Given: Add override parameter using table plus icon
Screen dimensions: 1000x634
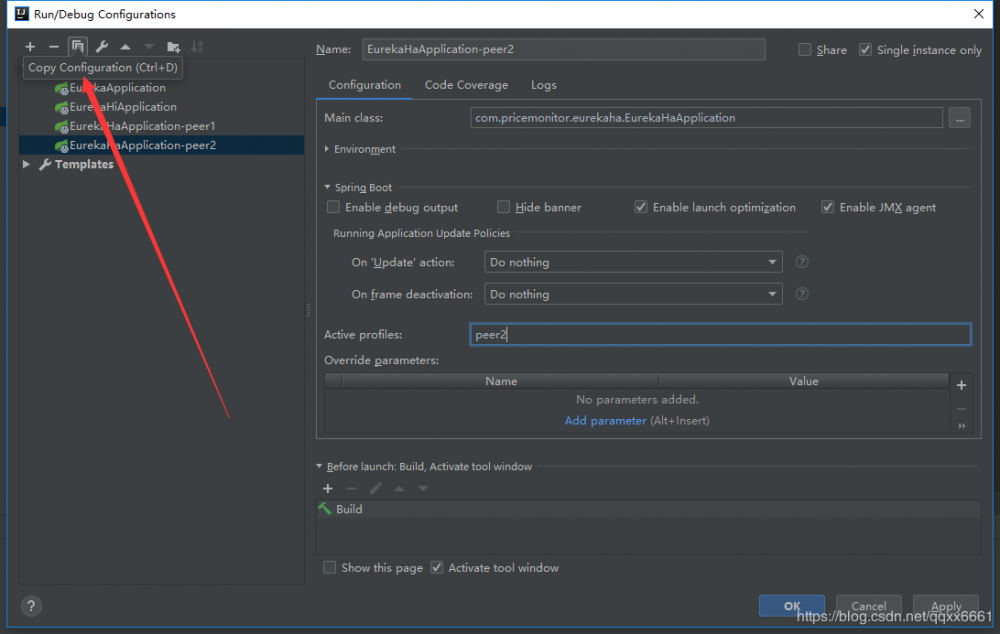Looking at the screenshot, I should (x=961, y=385).
